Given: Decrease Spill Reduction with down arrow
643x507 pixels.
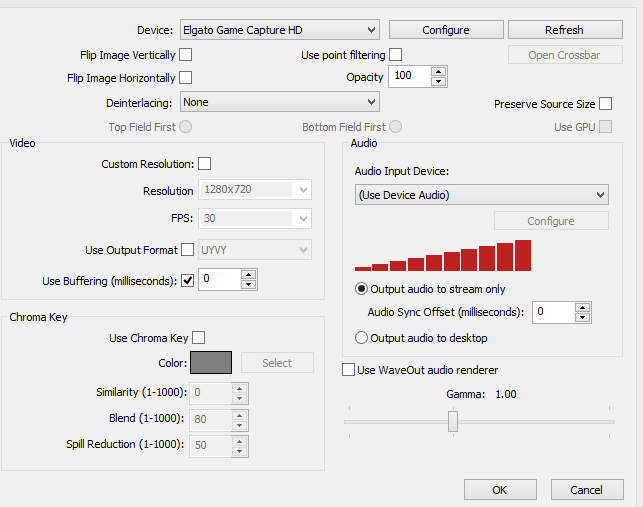Looking at the screenshot, I should (x=239, y=451).
